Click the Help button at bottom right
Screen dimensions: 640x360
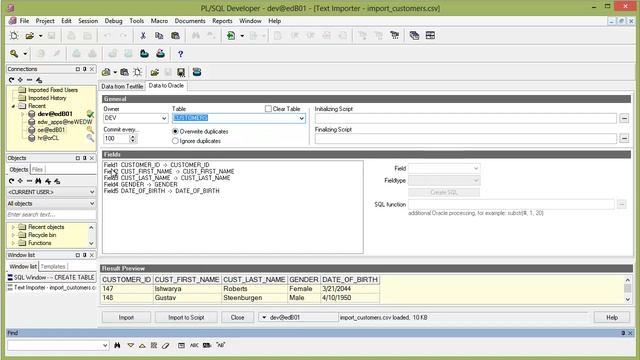pos(611,317)
